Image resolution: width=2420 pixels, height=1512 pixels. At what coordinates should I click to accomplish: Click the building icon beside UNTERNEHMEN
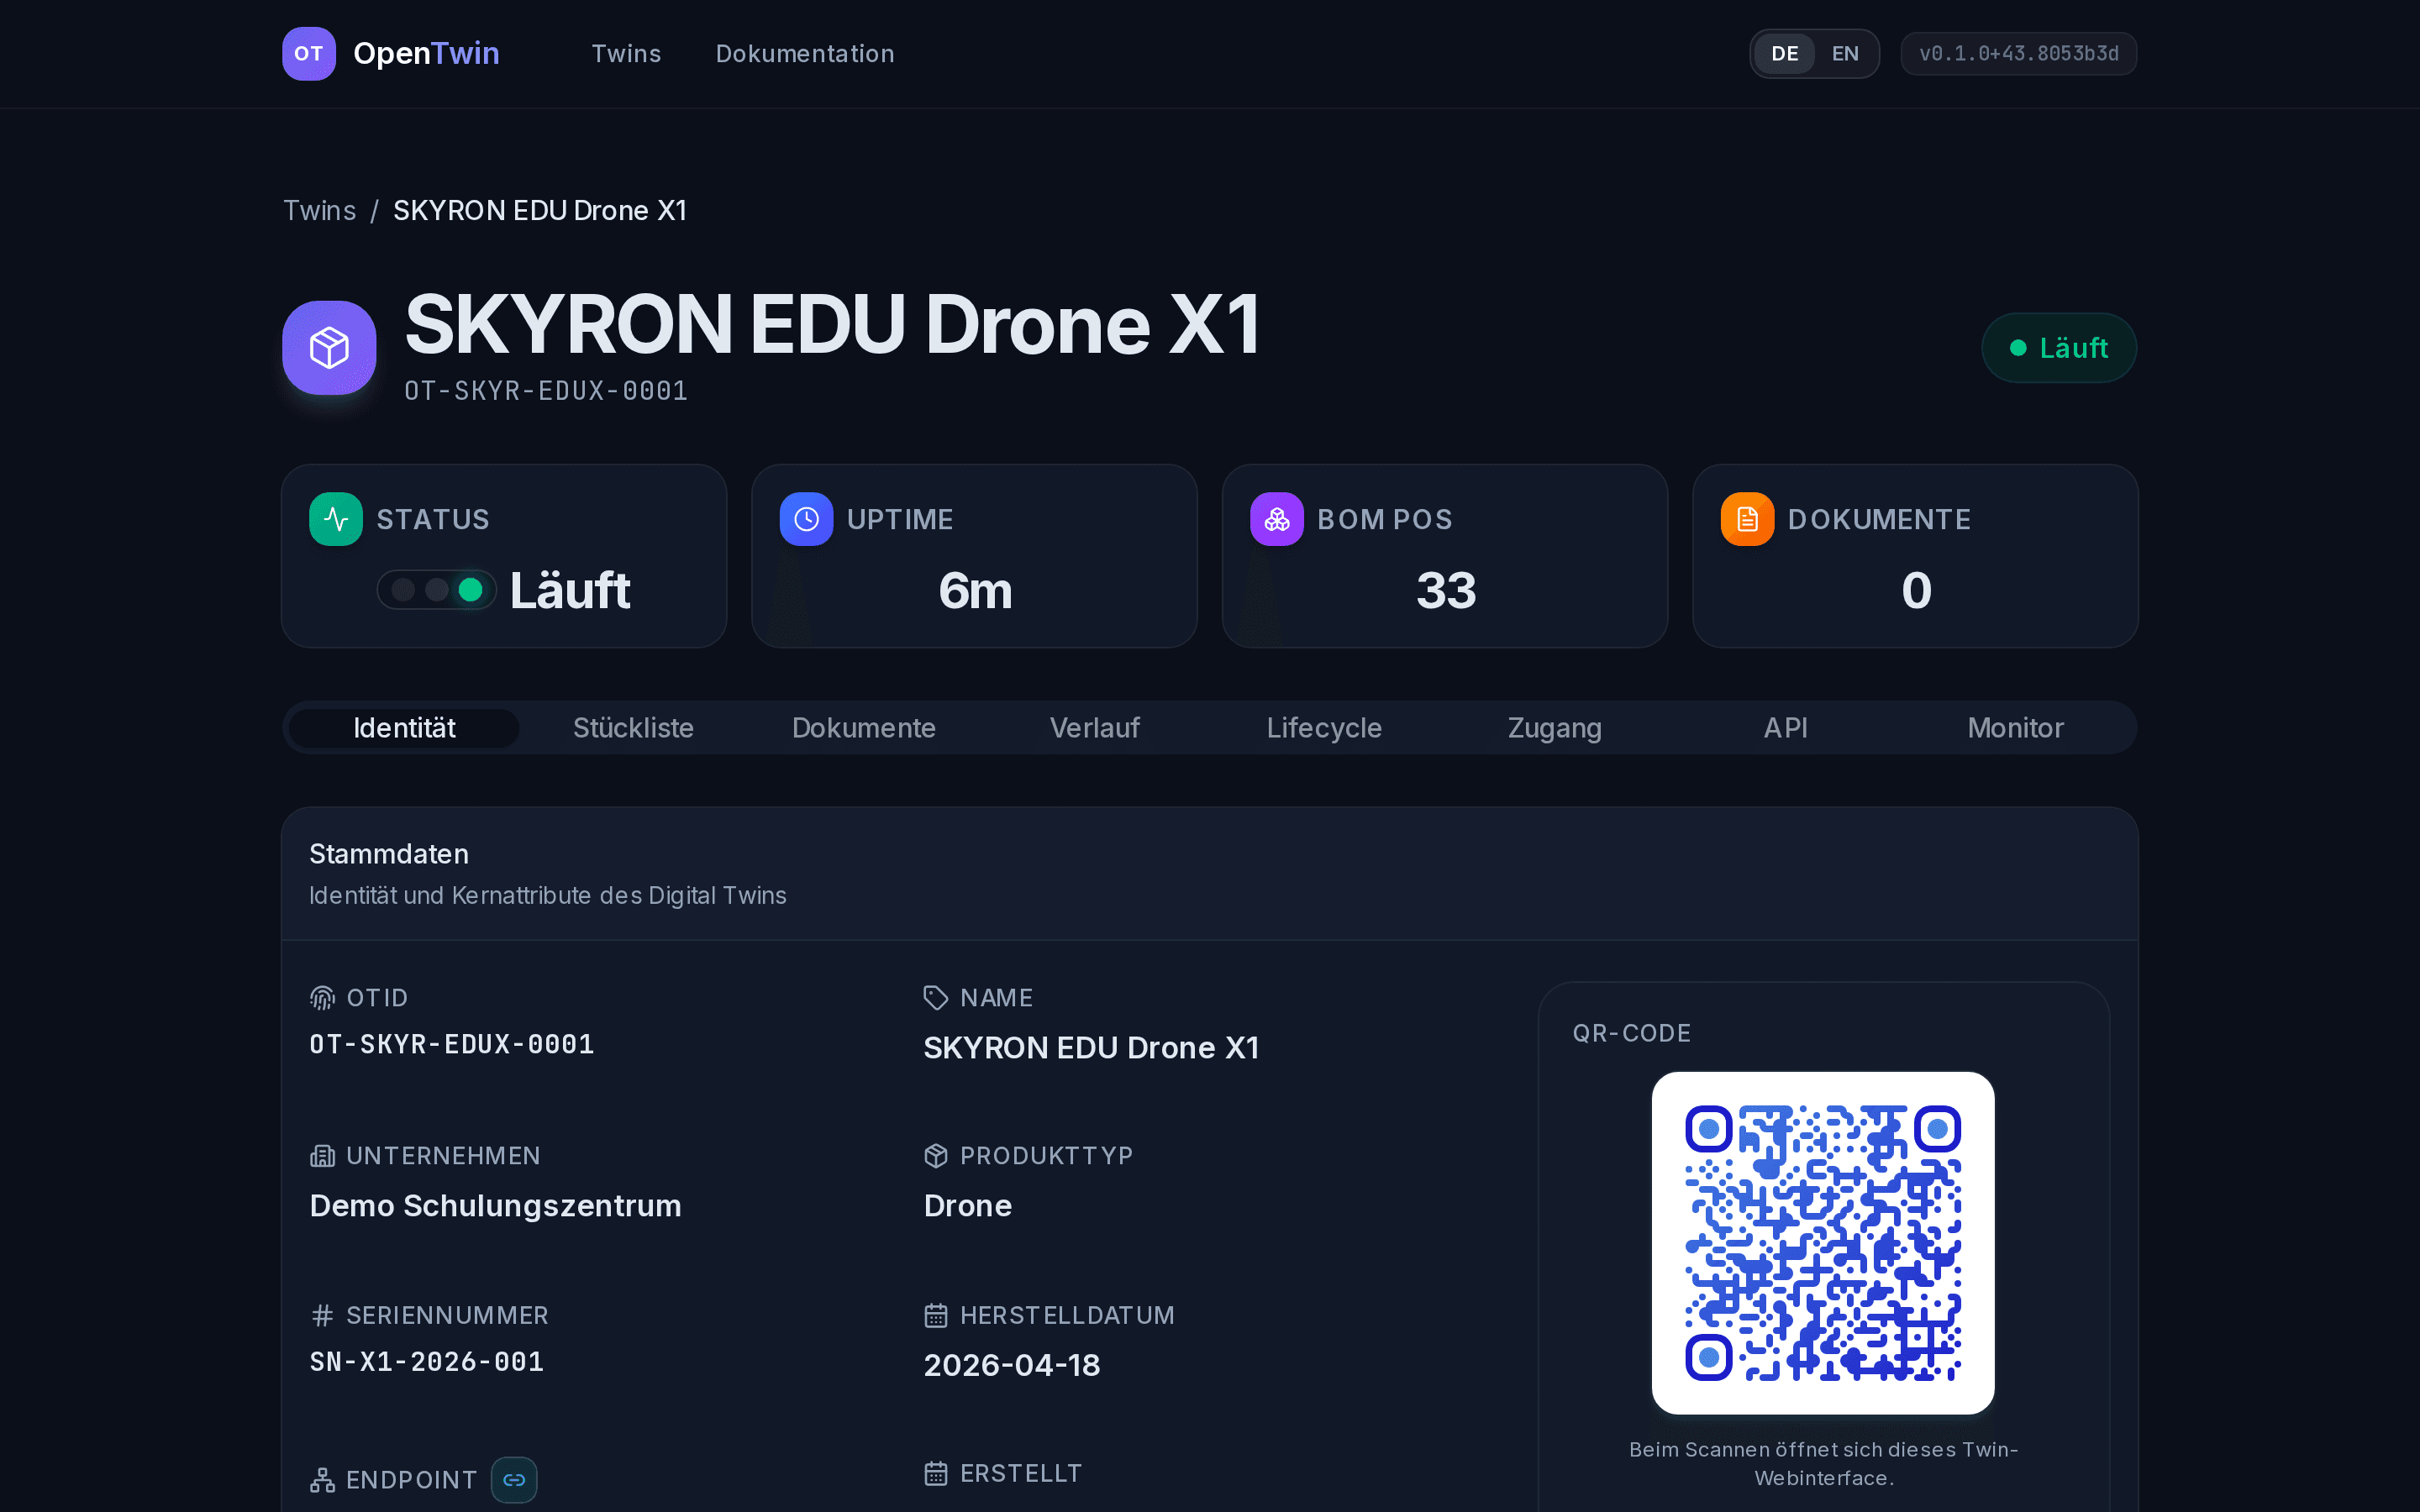[322, 1156]
